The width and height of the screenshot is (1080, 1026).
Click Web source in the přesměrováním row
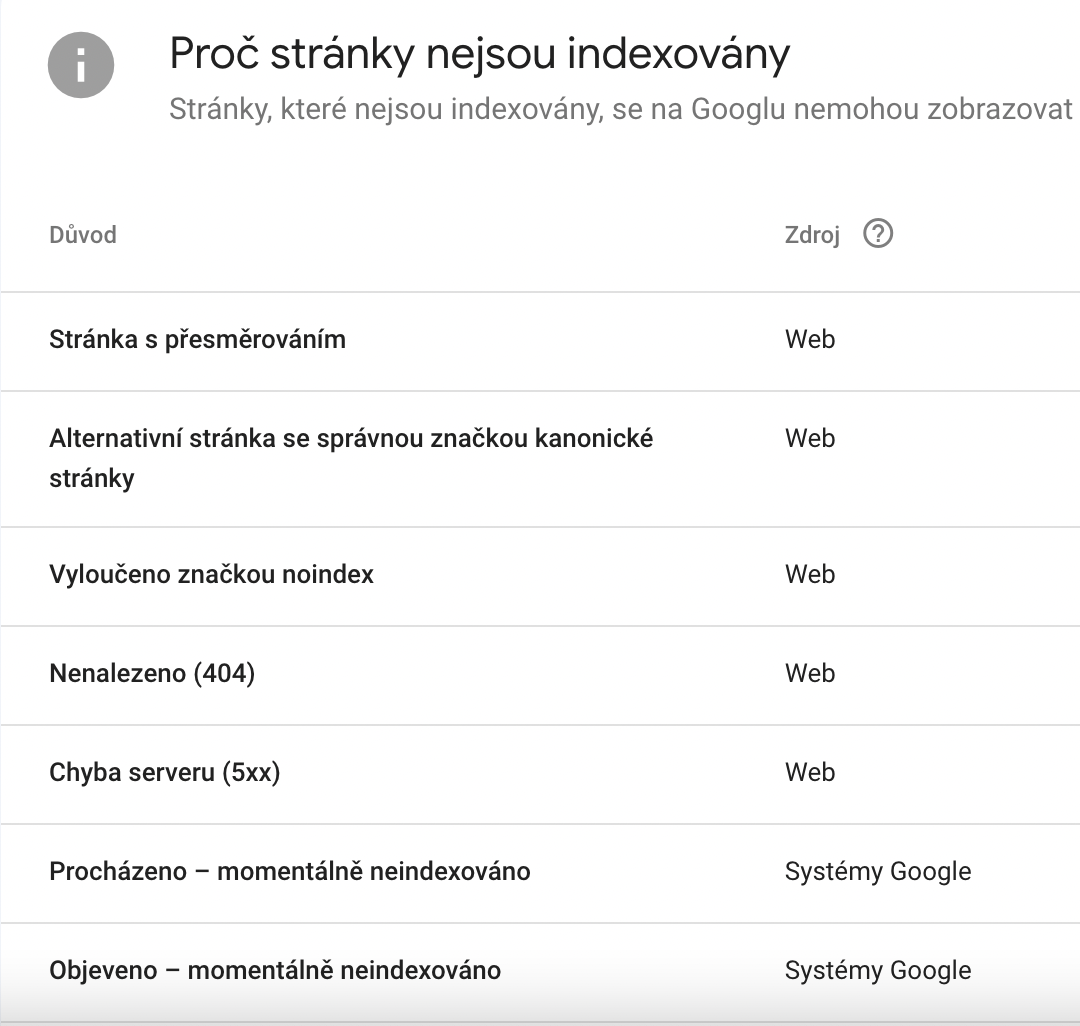tap(810, 339)
